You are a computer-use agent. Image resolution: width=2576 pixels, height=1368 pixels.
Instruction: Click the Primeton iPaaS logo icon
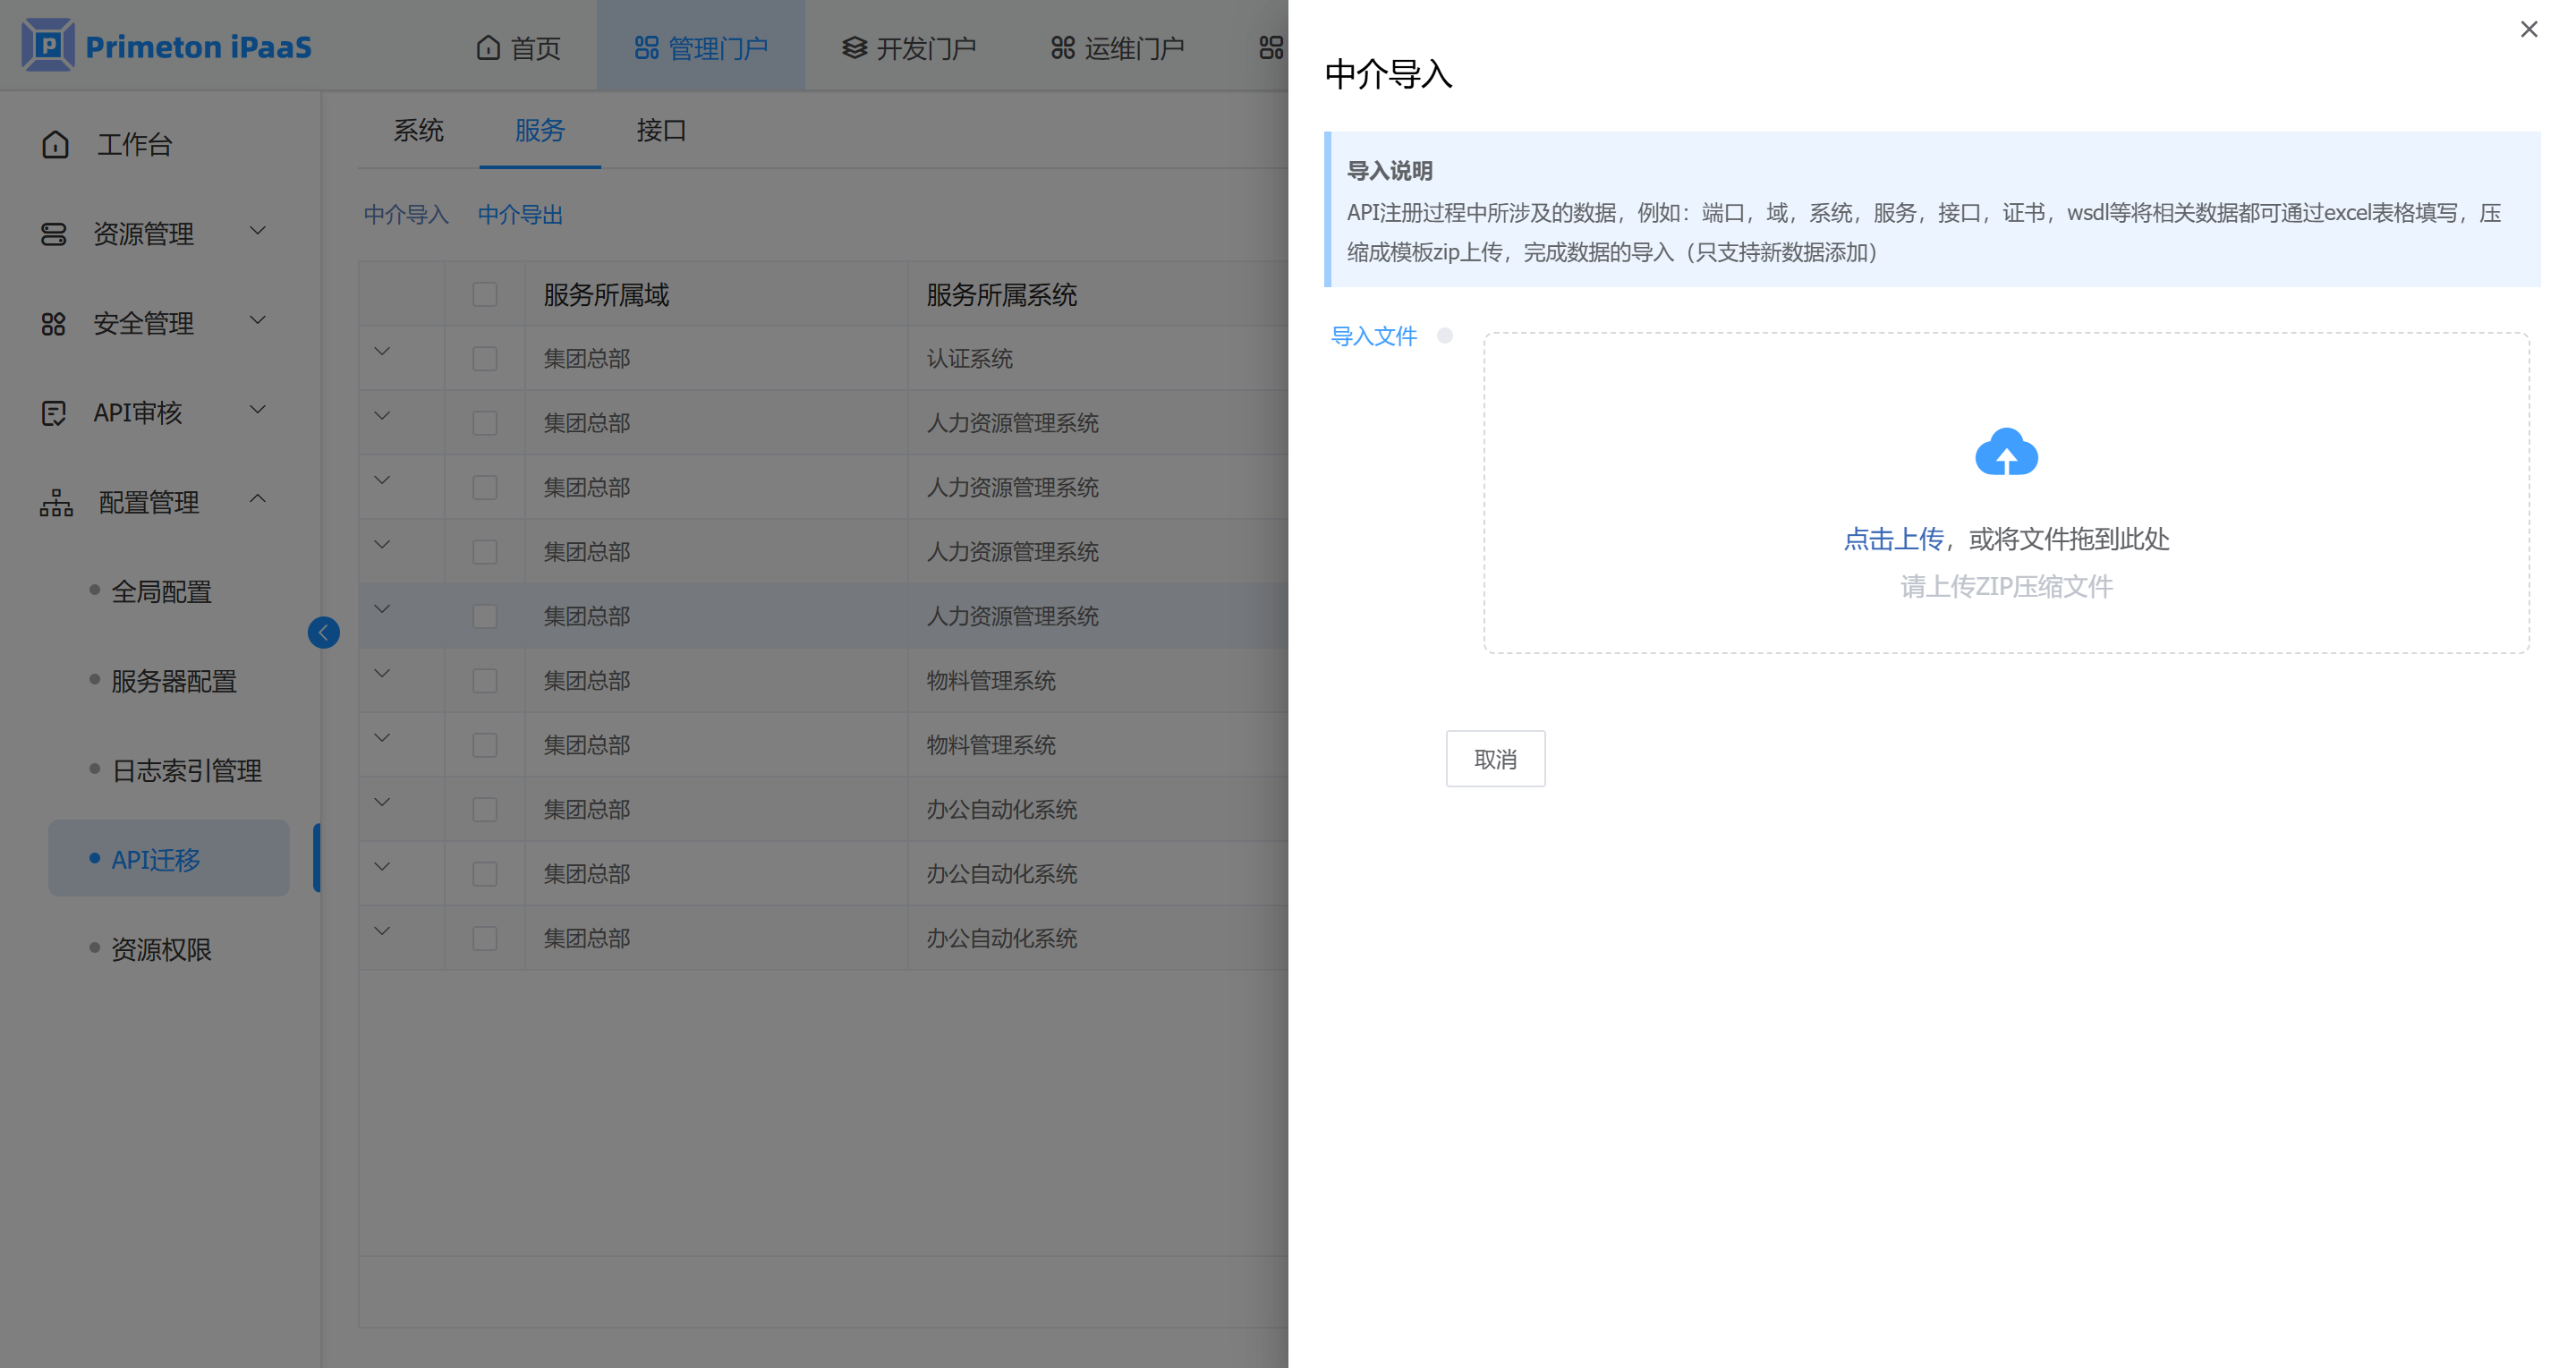click(48, 45)
